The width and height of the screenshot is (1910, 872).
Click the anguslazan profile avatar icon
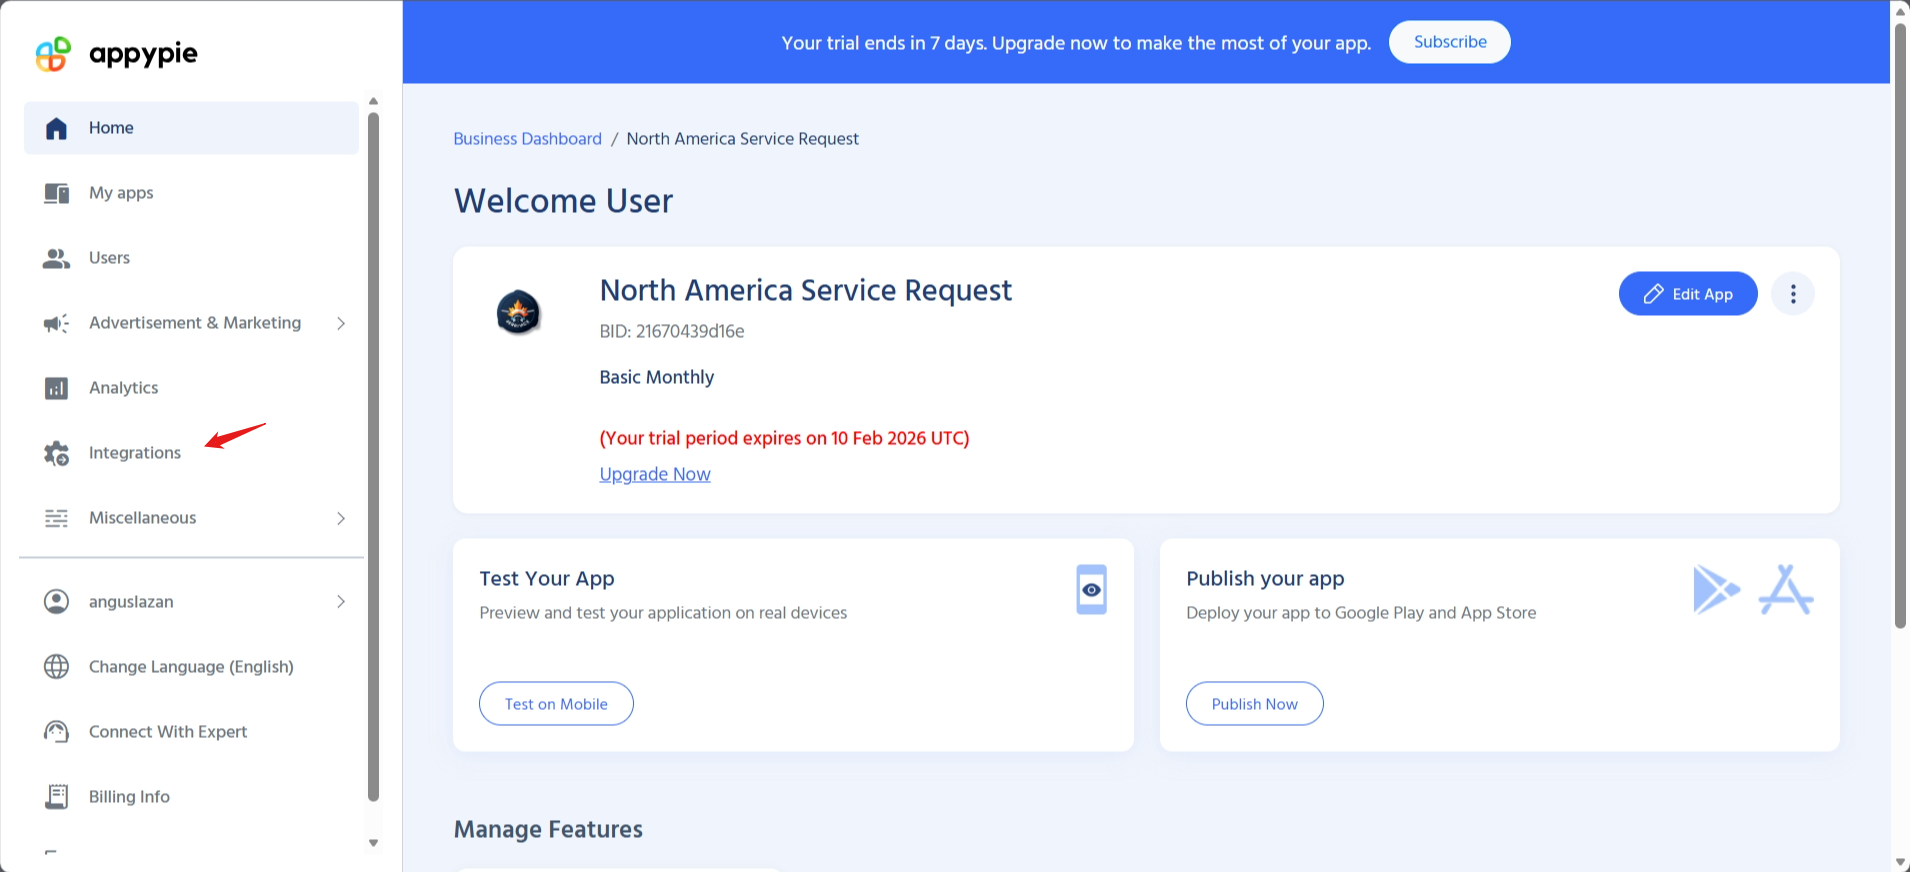click(57, 601)
